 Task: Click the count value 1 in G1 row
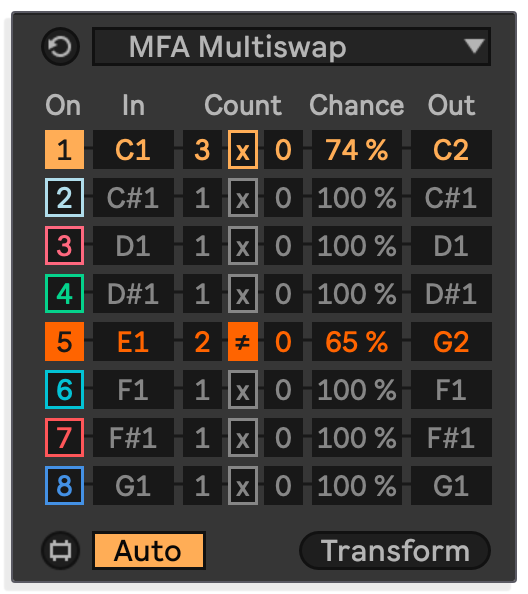tap(202, 485)
